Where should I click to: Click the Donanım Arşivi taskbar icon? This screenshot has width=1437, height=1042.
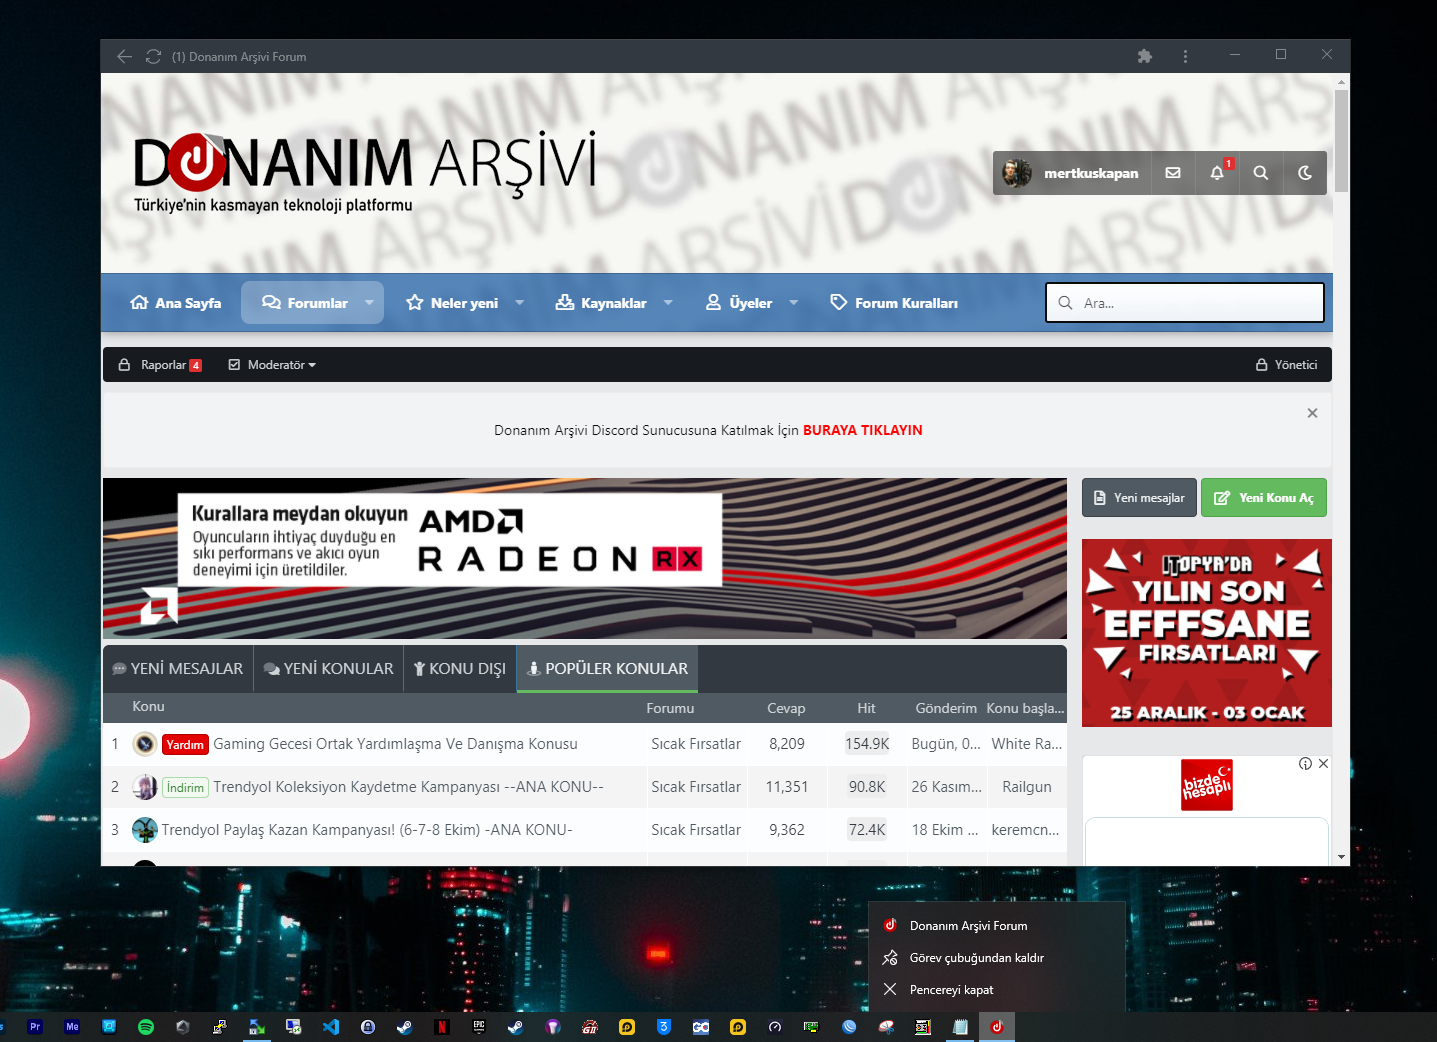click(x=997, y=1027)
